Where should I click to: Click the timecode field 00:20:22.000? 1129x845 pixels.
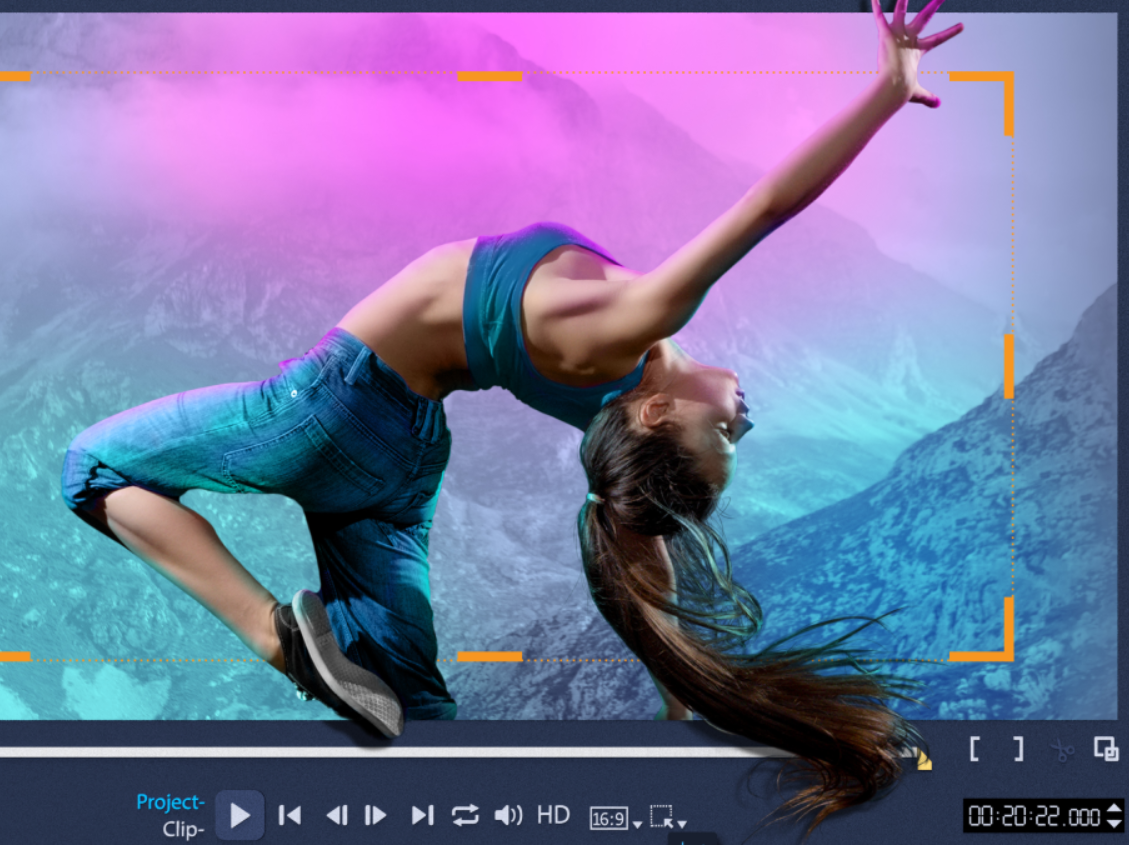(x=1035, y=816)
